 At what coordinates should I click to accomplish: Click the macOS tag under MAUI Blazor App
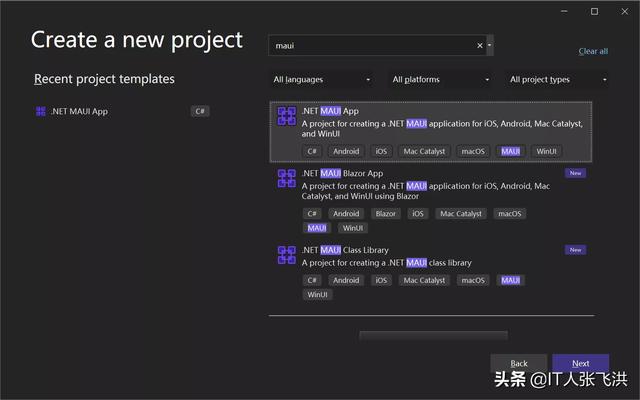510,214
